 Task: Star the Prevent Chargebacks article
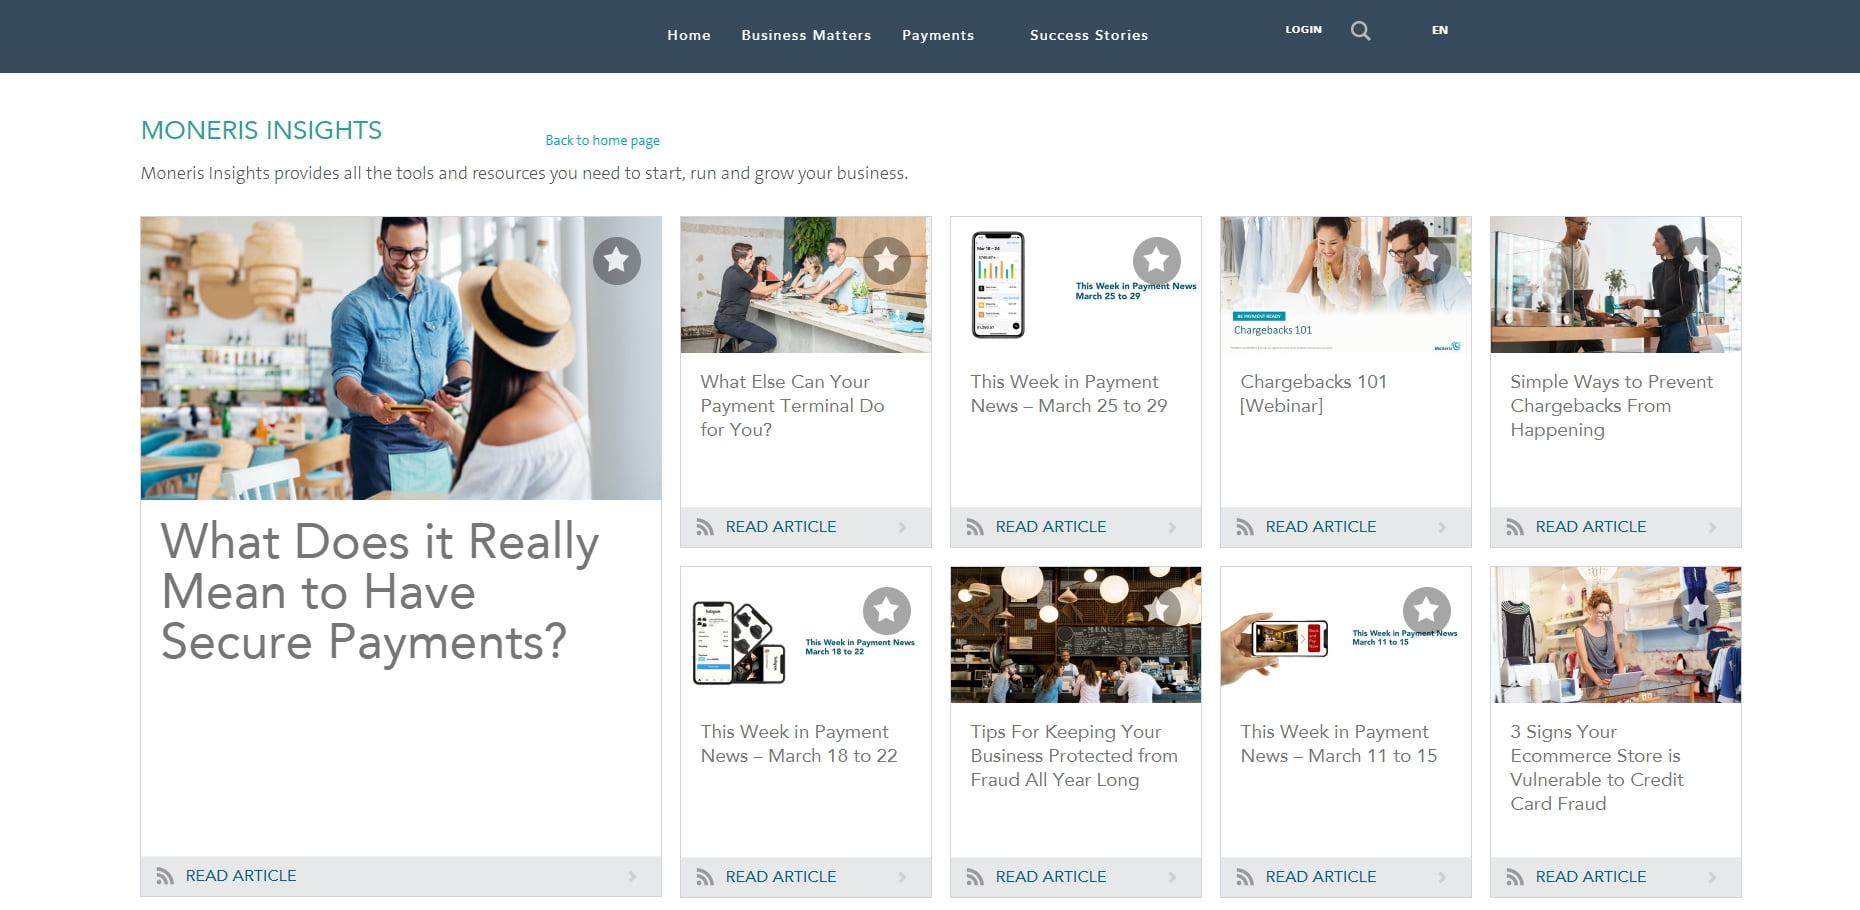[1696, 261]
